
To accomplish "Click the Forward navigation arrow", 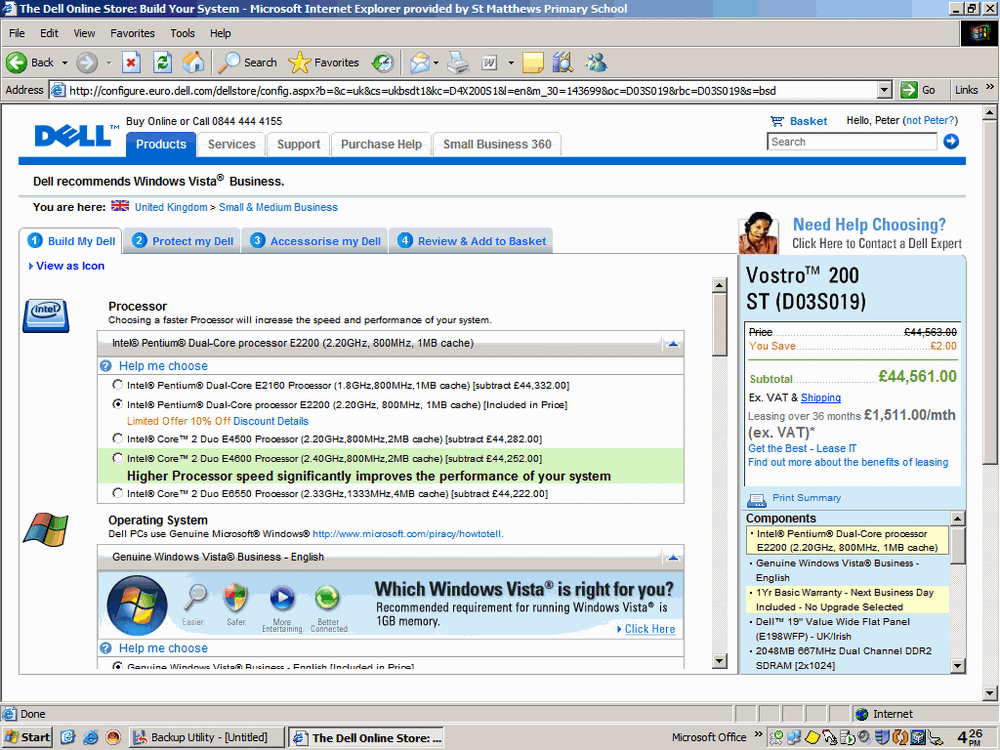I will click(x=87, y=62).
